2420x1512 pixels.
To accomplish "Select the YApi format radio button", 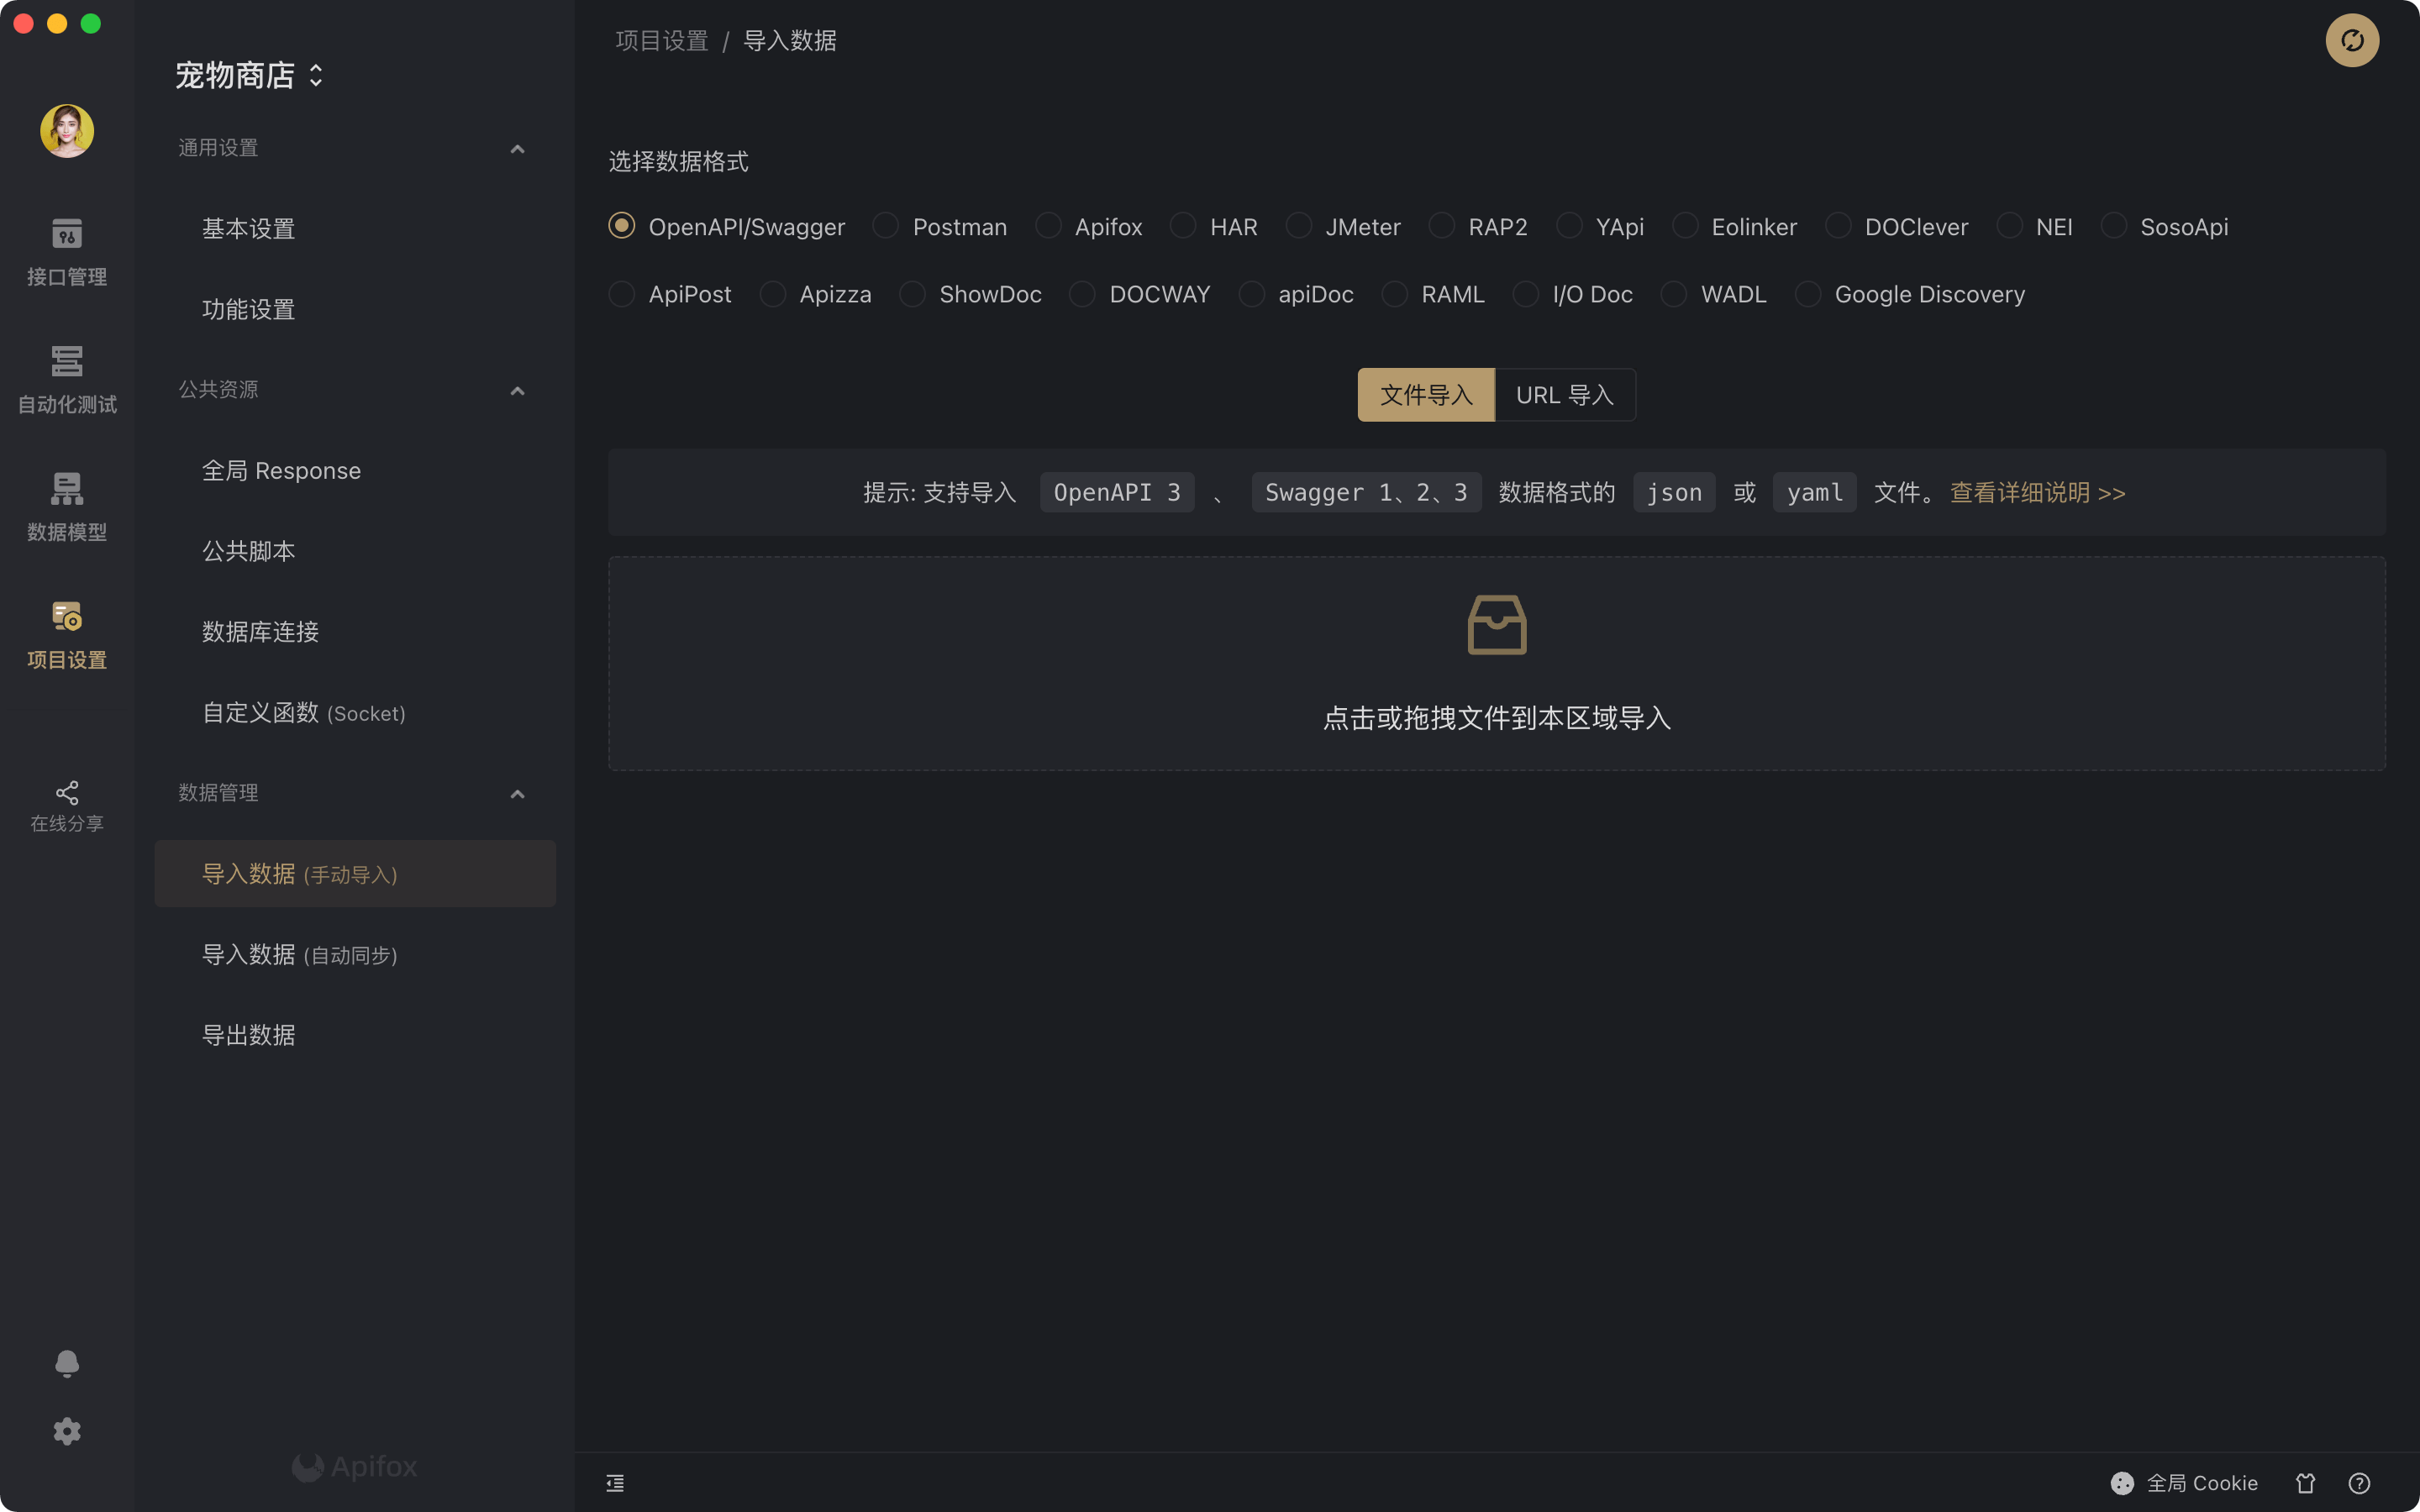I will click(x=1569, y=226).
